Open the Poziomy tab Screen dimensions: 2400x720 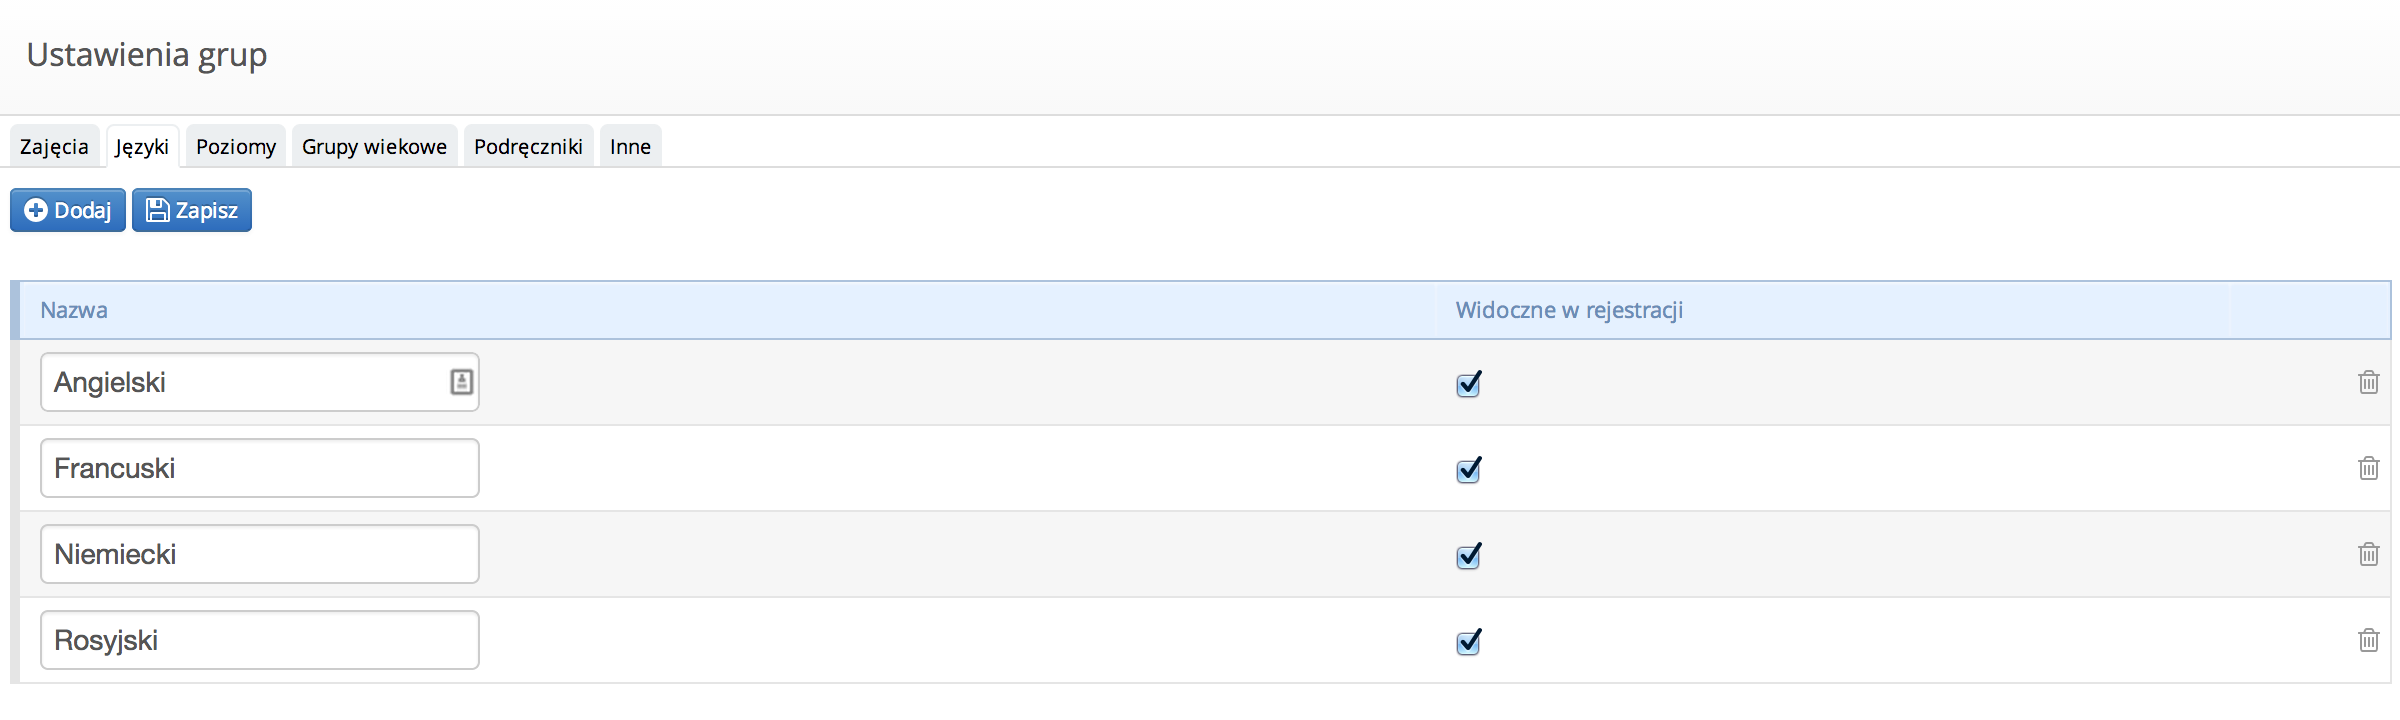point(236,147)
